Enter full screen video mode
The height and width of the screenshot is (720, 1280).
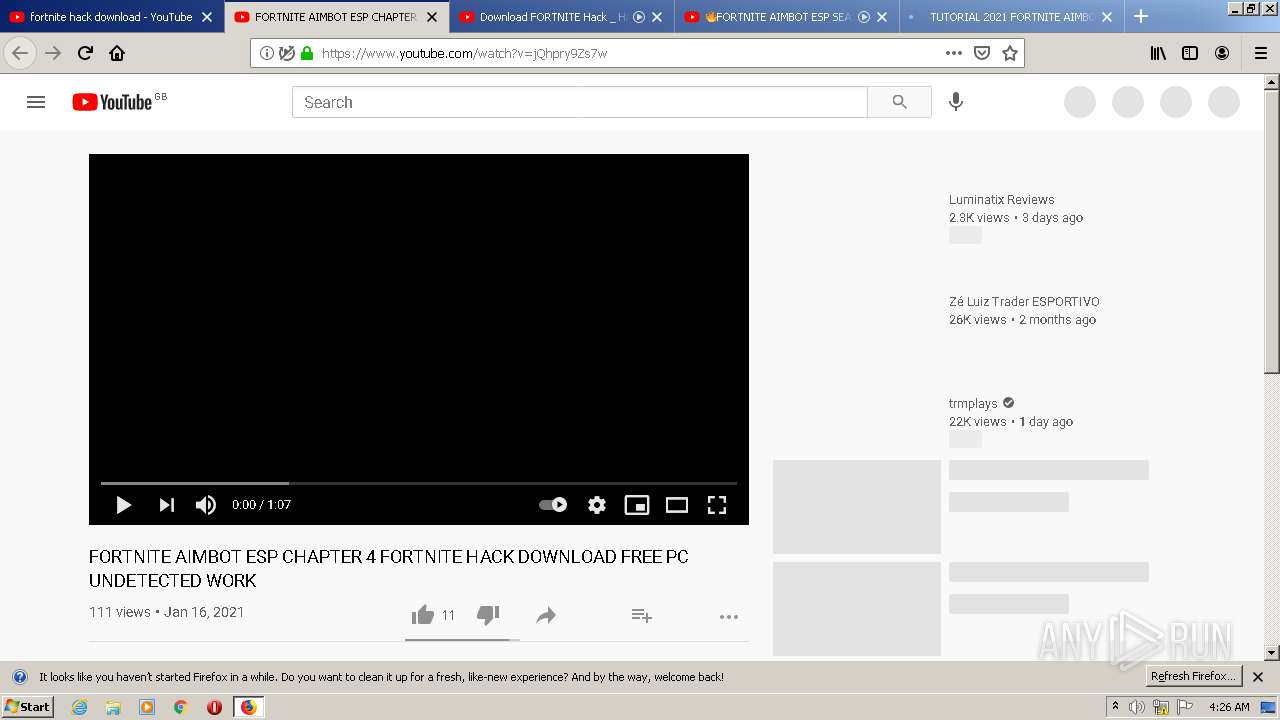click(x=717, y=505)
